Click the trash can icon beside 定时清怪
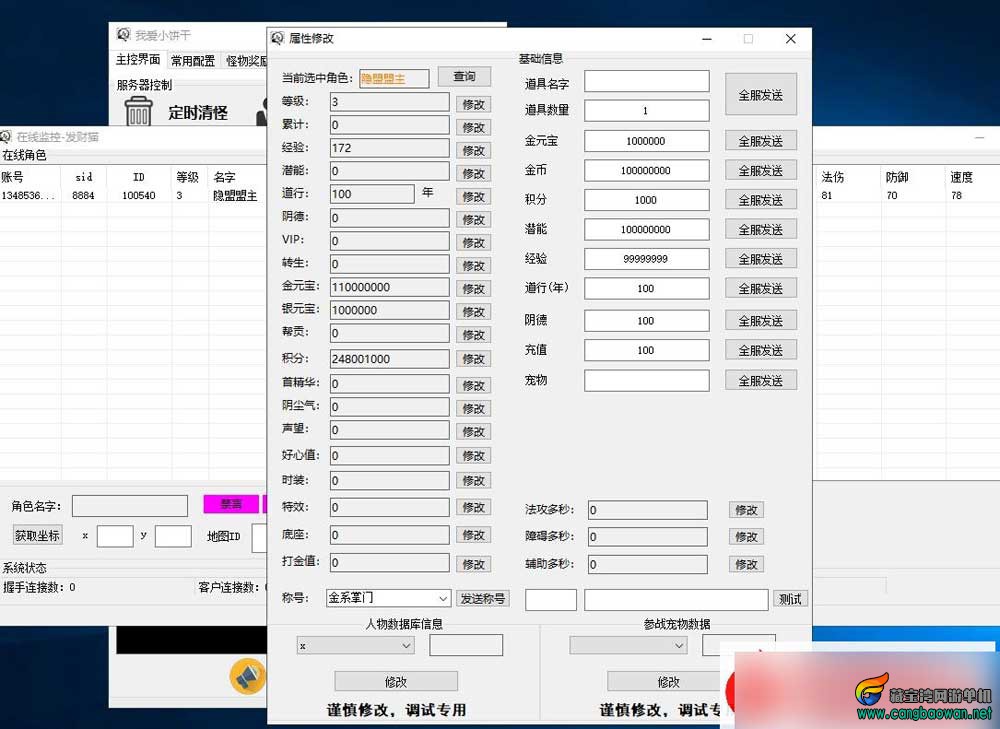This screenshot has width=1000, height=729. tap(138, 112)
